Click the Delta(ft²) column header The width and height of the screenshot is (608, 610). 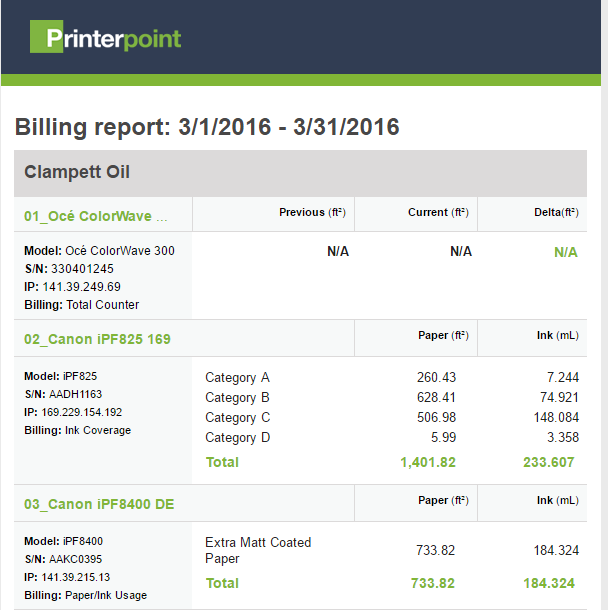click(554, 212)
